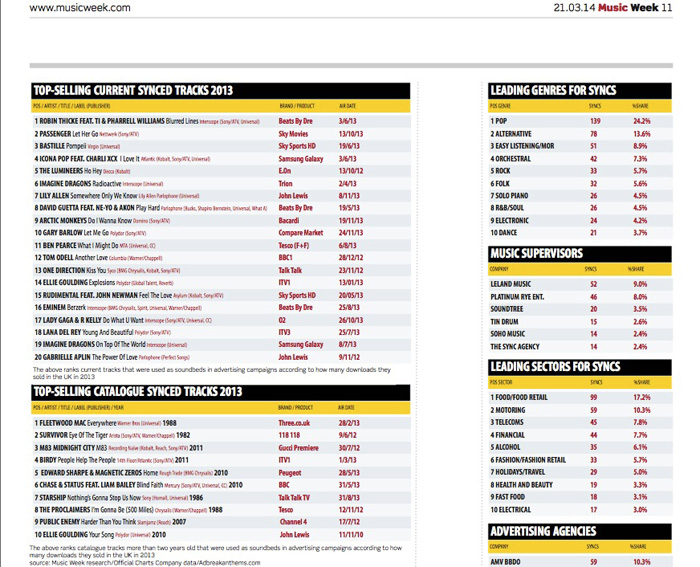
Task: Click 'Three.co.uk' brand entry
Action: (x=294, y=423)
